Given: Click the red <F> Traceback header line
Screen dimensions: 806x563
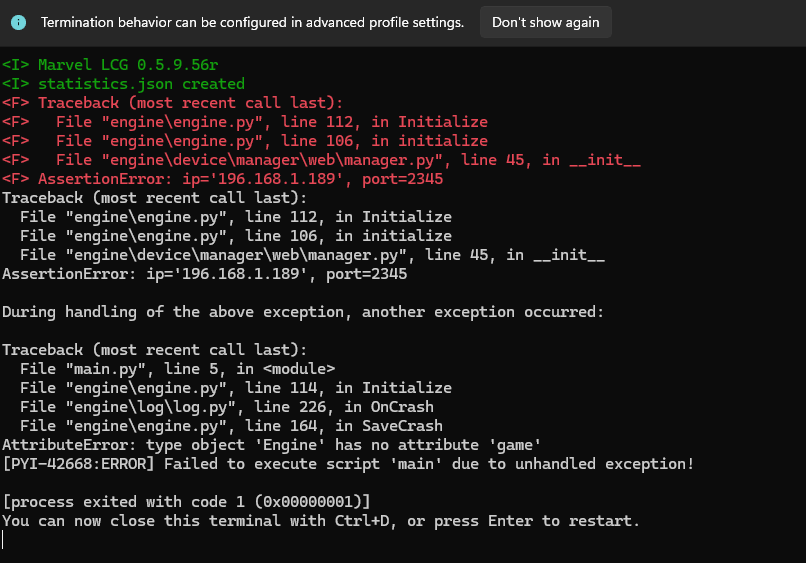Looking at the screenshot, I should click(x=172, y=103).
